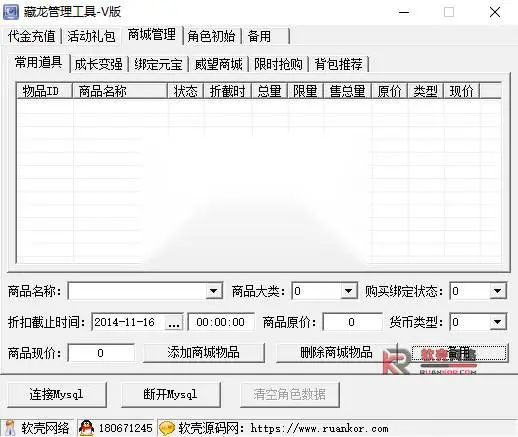Open the date picker ellipsis button
This screenshot has width=518, height=437.
click(174, 322)
